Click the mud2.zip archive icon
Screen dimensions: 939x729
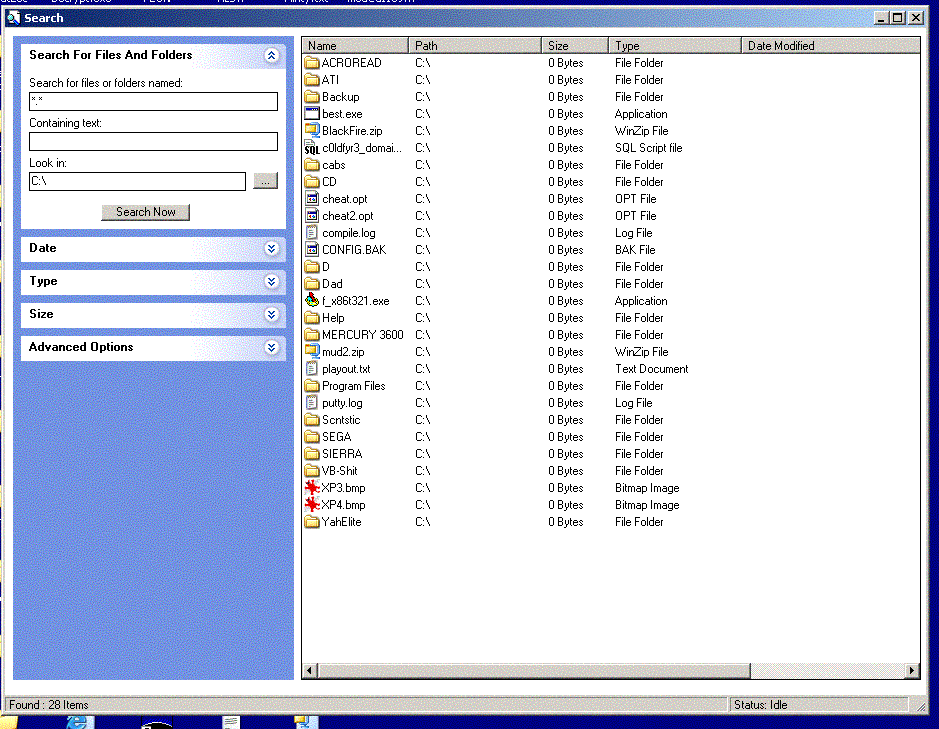312,352
